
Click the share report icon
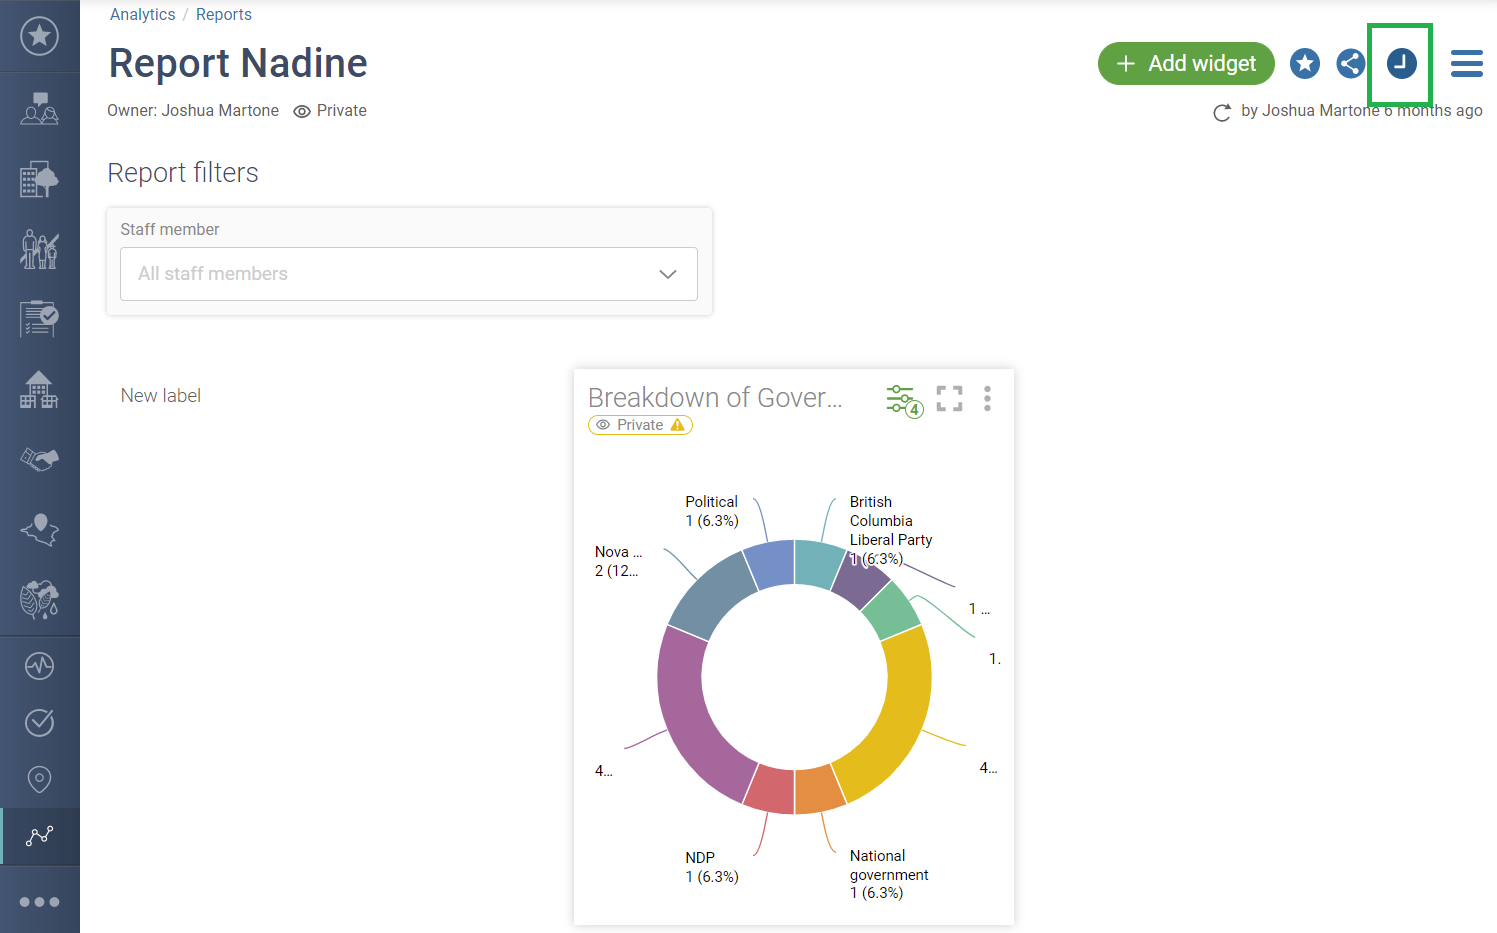[1350, 64]
